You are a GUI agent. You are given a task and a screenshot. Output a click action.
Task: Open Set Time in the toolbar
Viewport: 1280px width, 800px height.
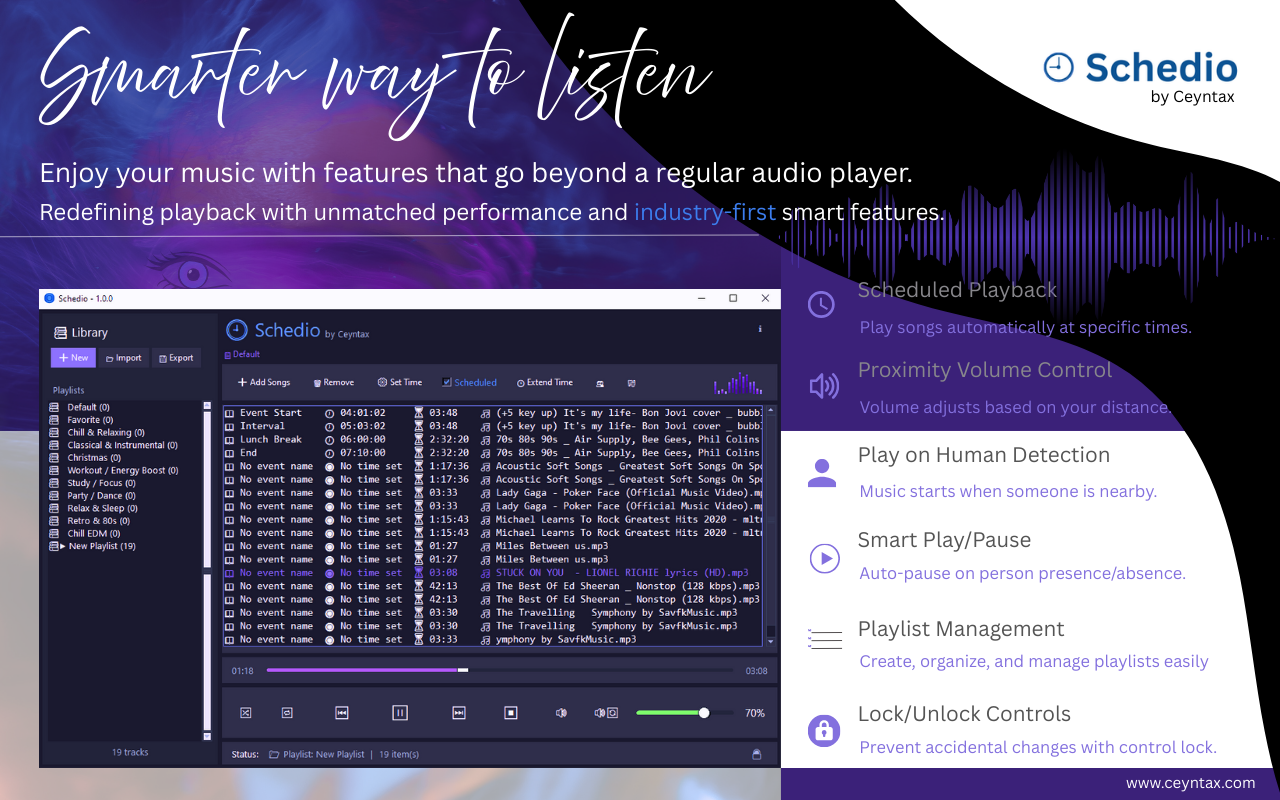click(400, 382)
